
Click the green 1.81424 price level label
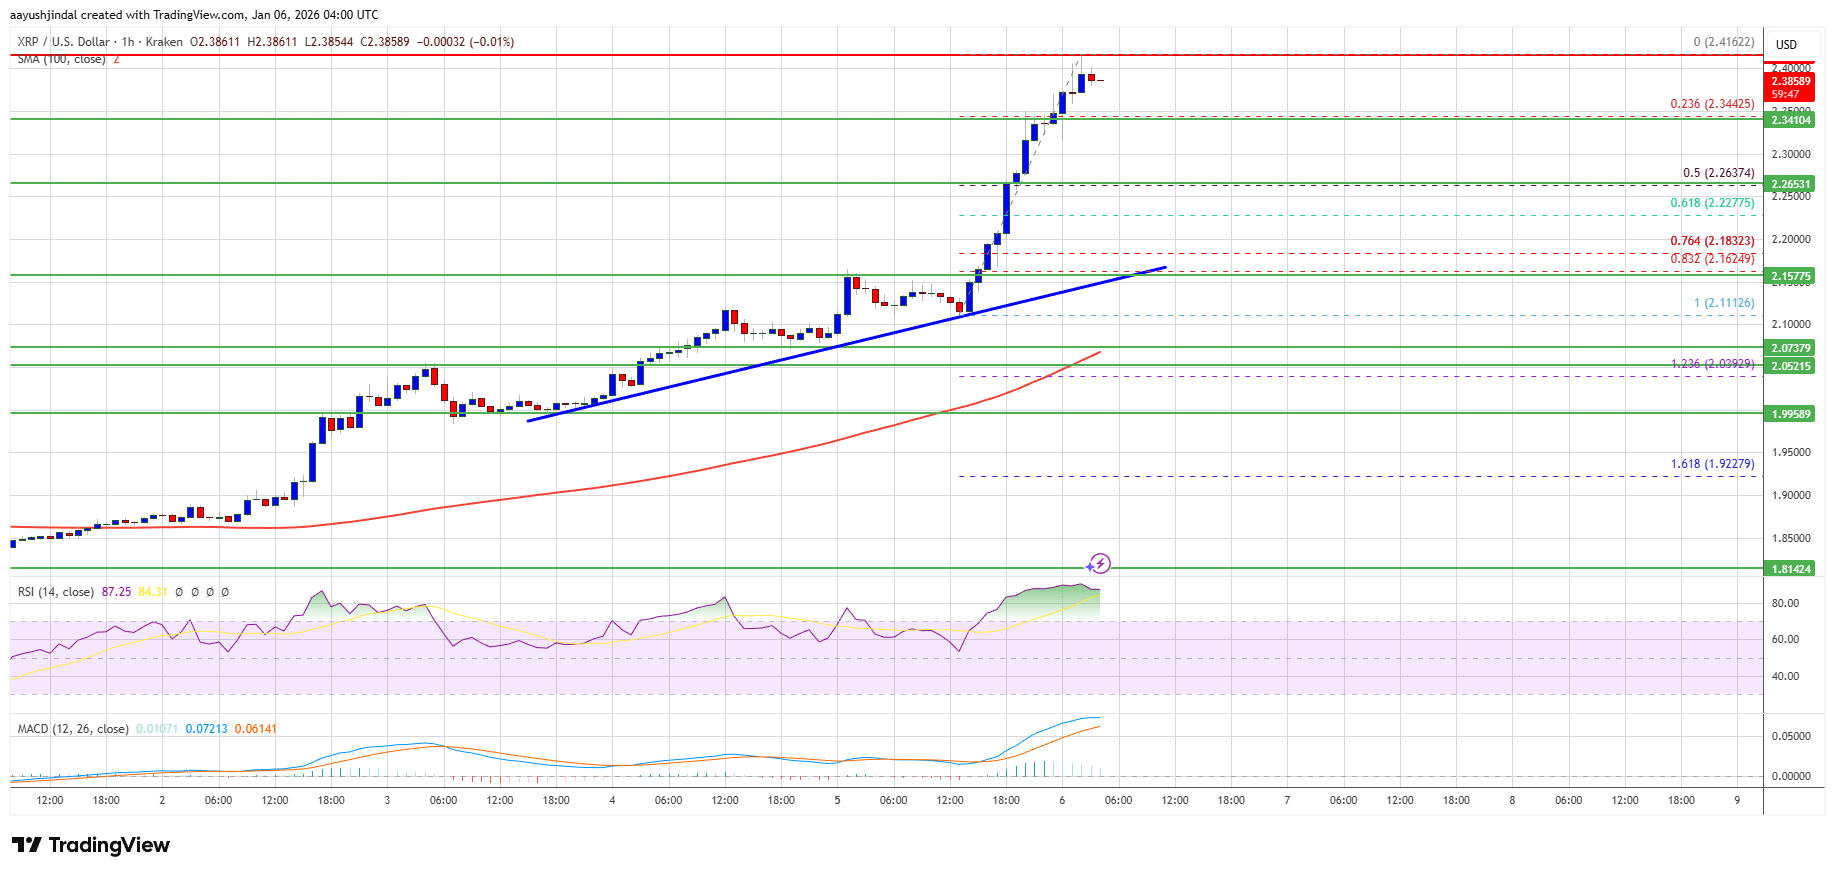(1790, 569)
